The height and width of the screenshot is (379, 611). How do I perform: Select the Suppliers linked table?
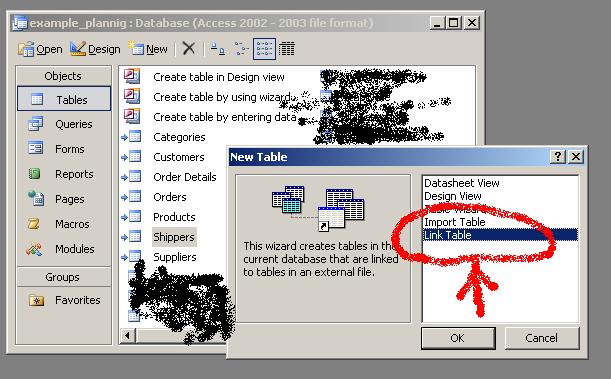(175, 257)
